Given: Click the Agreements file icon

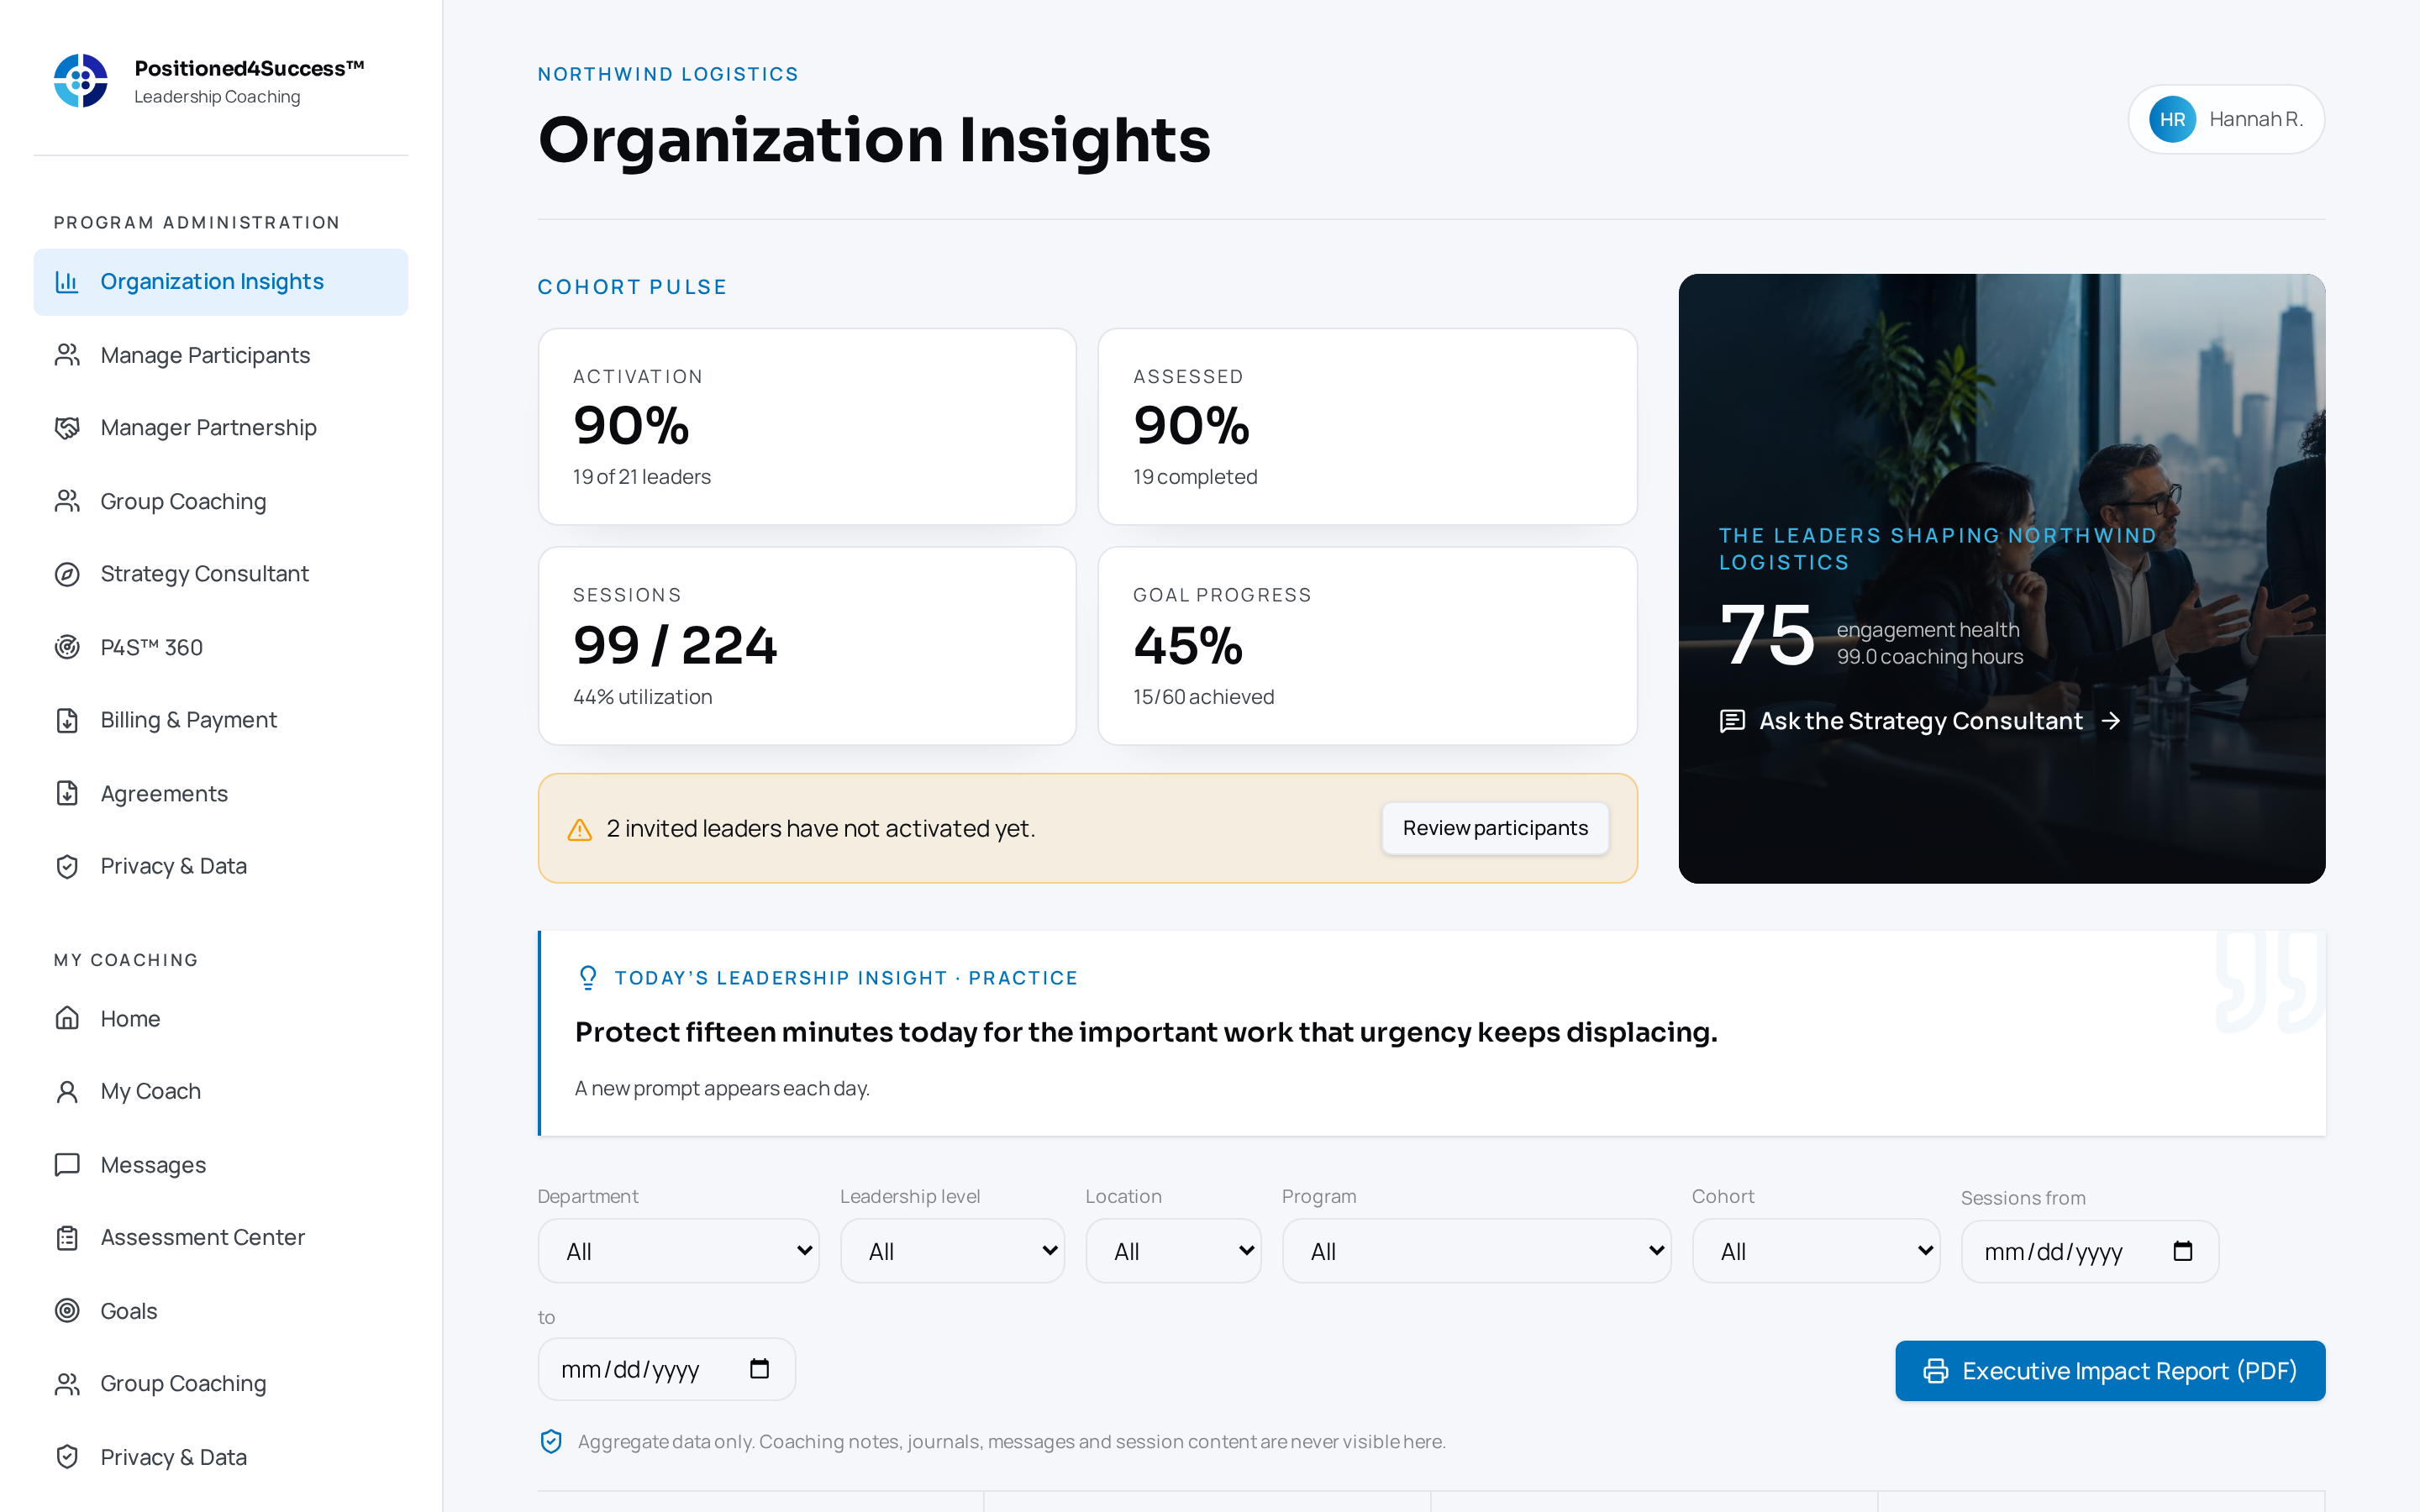Looking at the screenshot, I should (67, 793).
